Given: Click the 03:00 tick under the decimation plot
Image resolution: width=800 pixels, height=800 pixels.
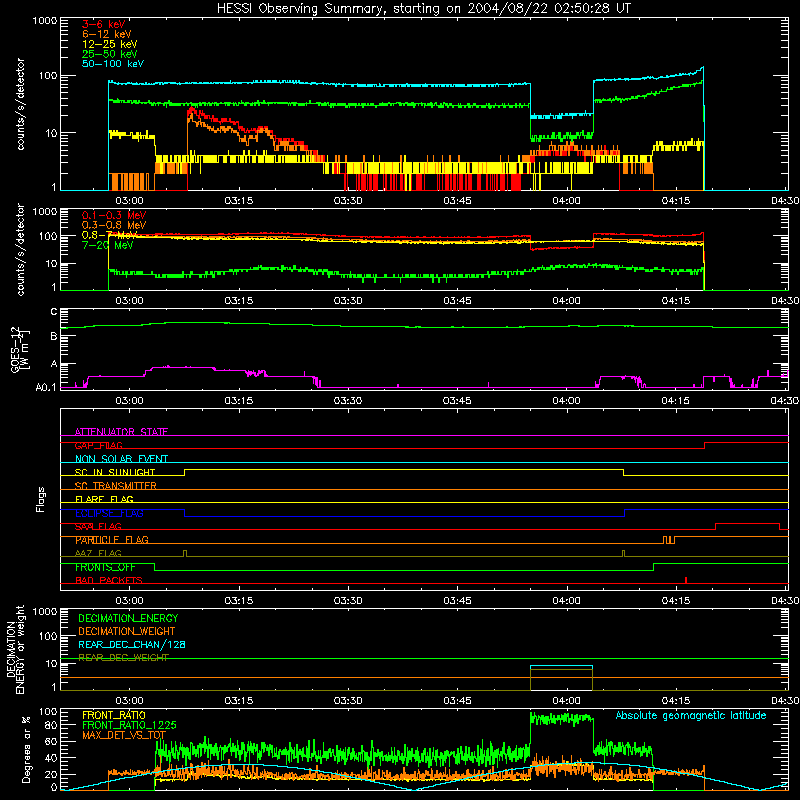Looking at the screenshot, I should click(130, 701).
